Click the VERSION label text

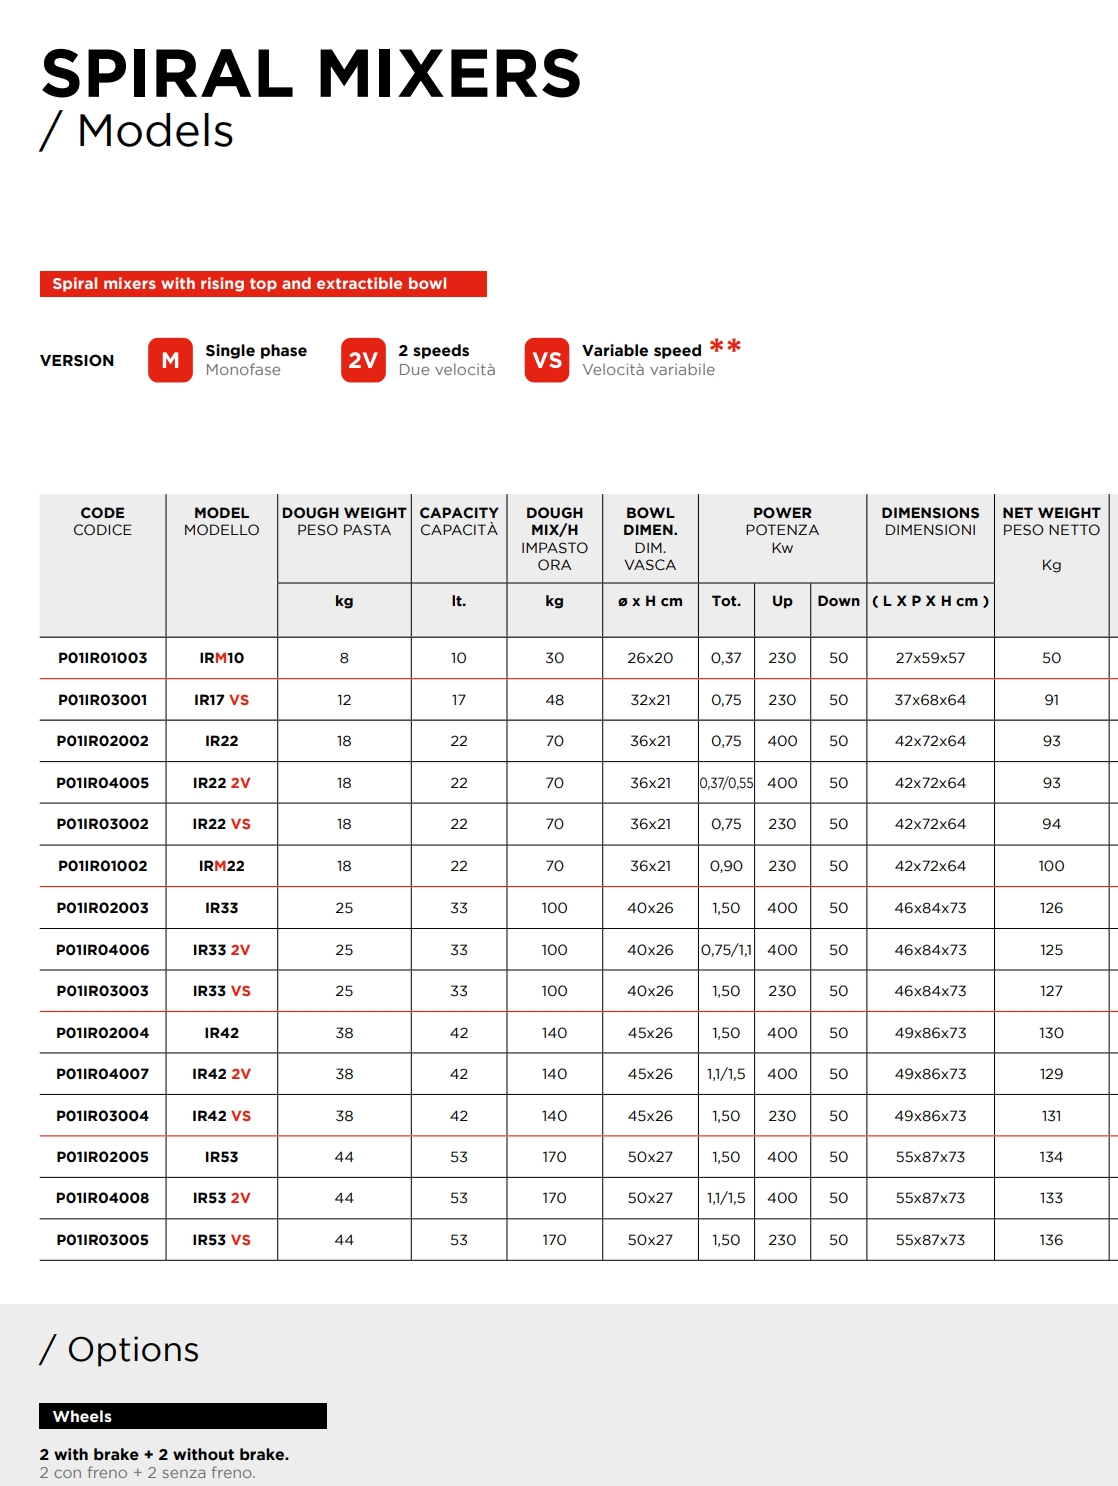click(x=77, y=361)
